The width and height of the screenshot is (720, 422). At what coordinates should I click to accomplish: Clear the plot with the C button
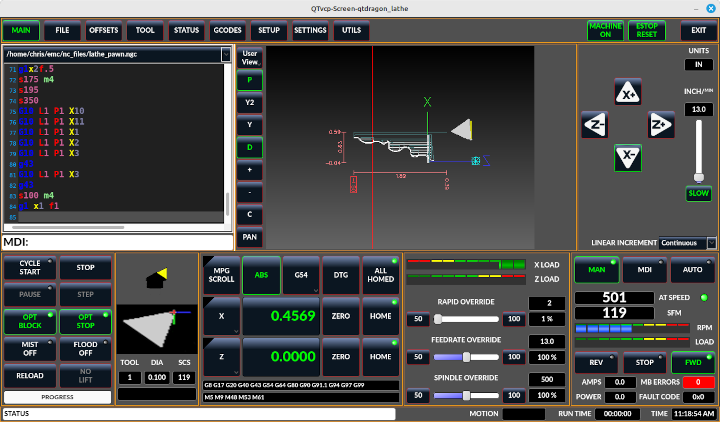point(249,214)
